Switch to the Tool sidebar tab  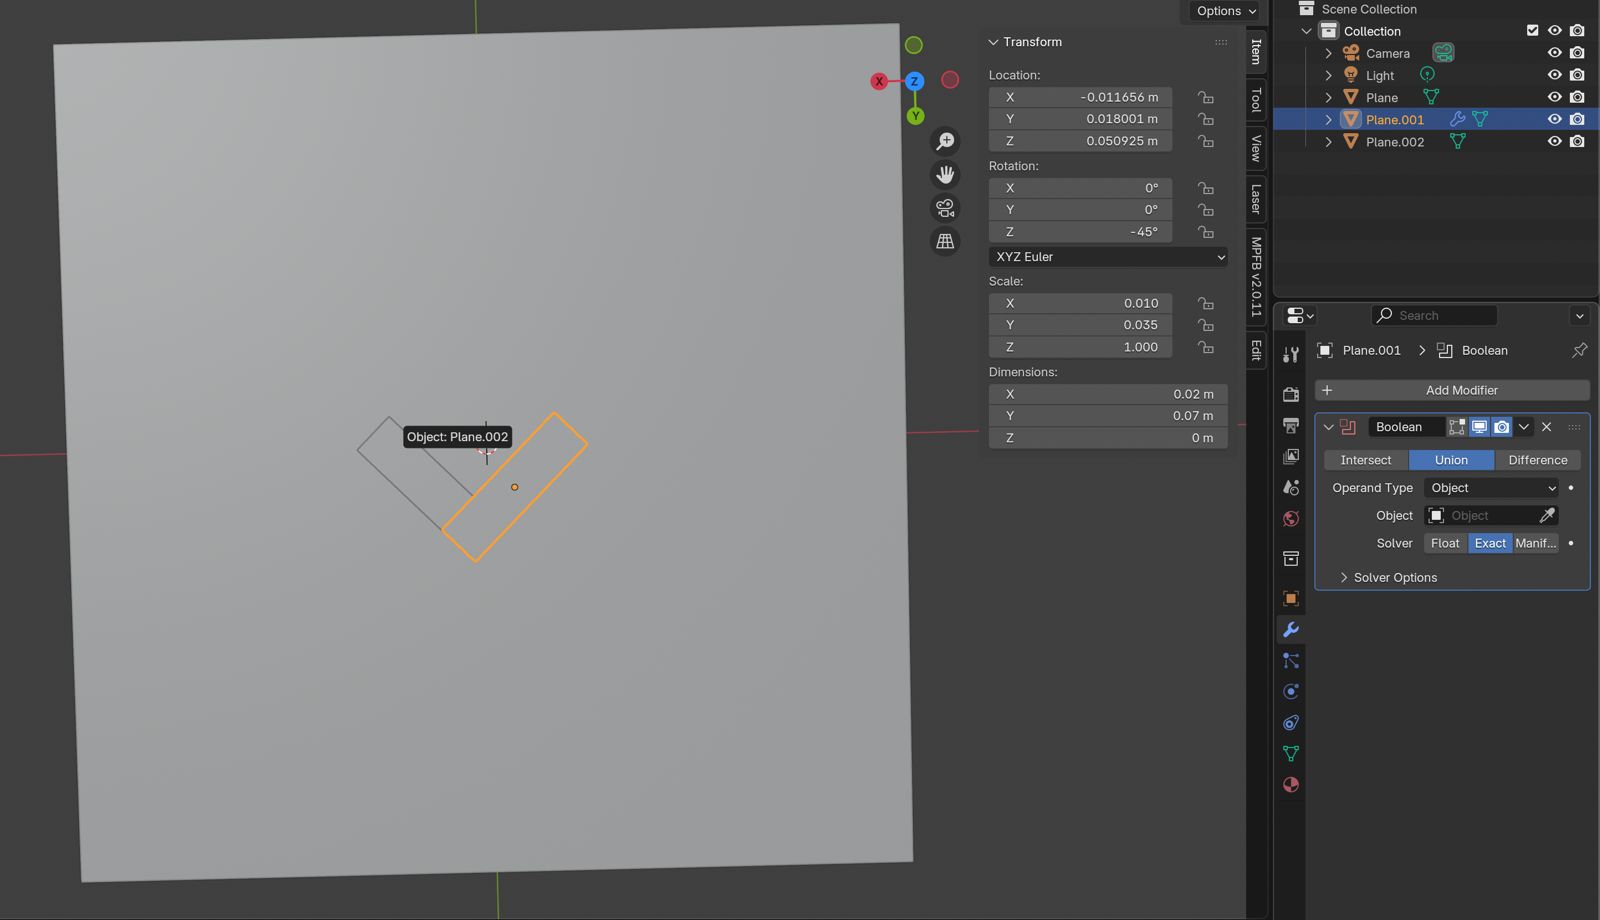[1257, 100]
